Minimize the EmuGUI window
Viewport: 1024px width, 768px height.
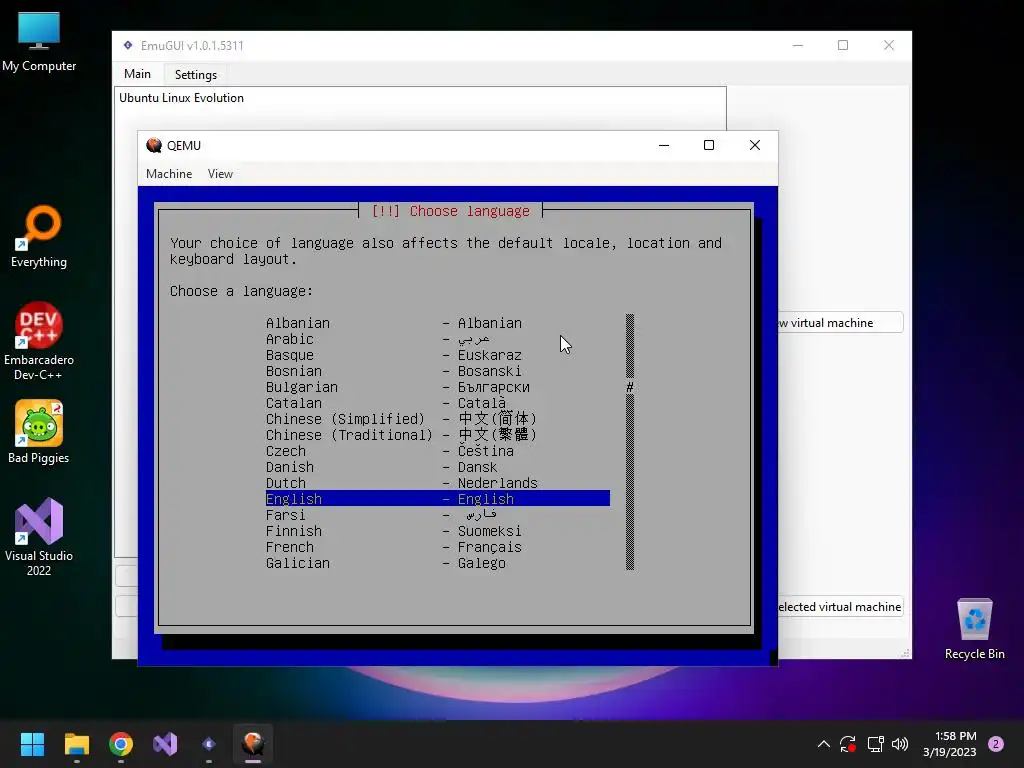coord(797,45)
